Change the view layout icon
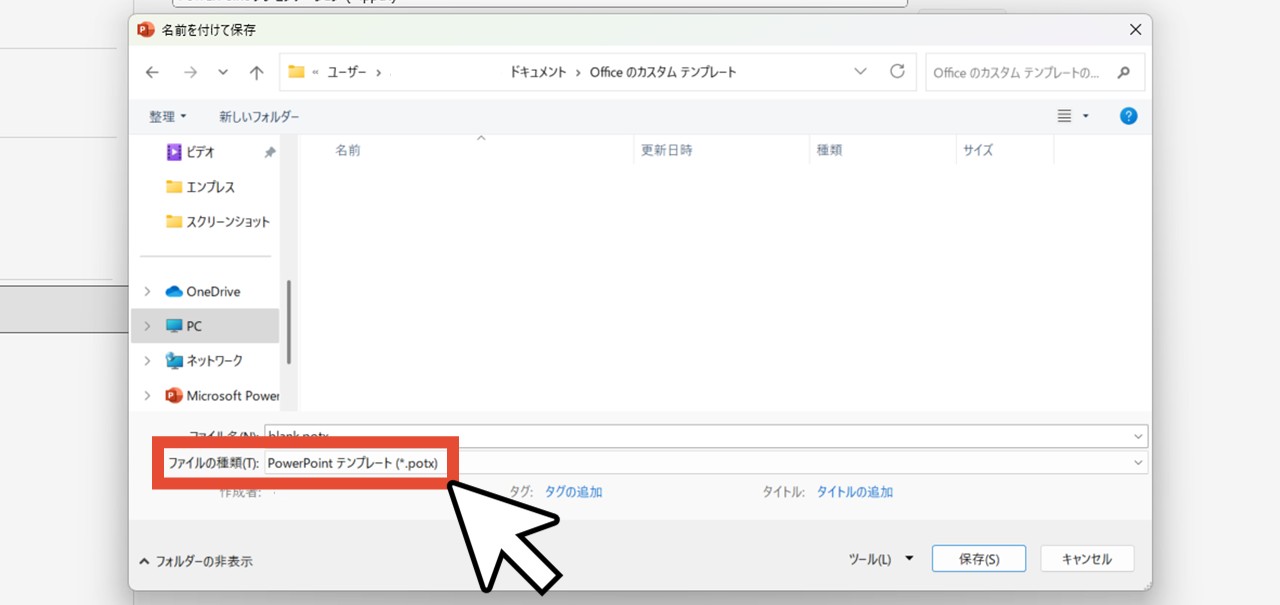The height and width of the screenshot is (605, 1280). tap(1065, 116)
